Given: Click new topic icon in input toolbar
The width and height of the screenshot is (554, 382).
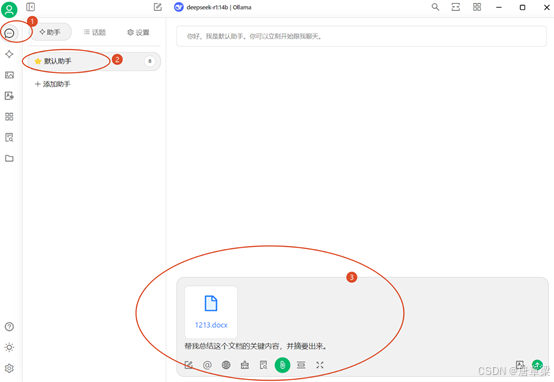Looking at the screenshot, I should [x=189, y=365].
